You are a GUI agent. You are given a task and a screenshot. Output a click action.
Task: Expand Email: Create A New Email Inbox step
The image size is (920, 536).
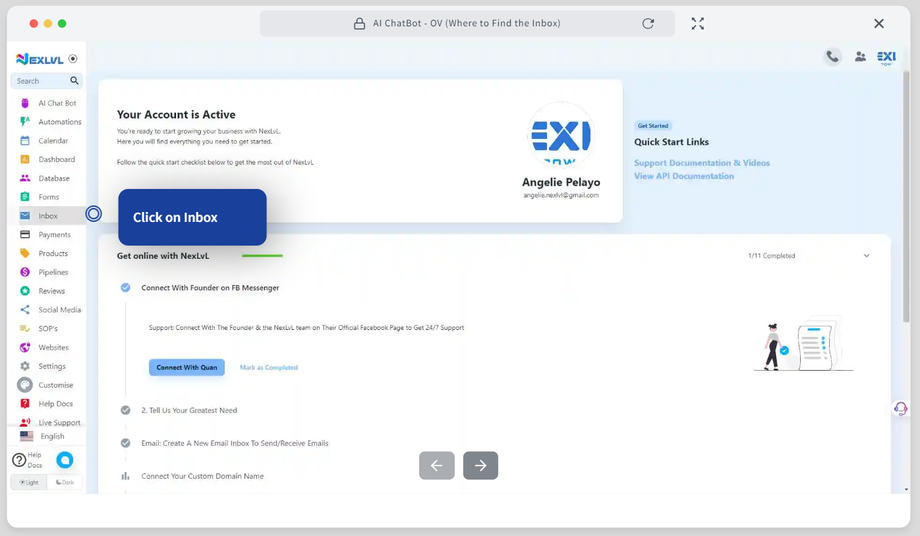click(235, 443)
